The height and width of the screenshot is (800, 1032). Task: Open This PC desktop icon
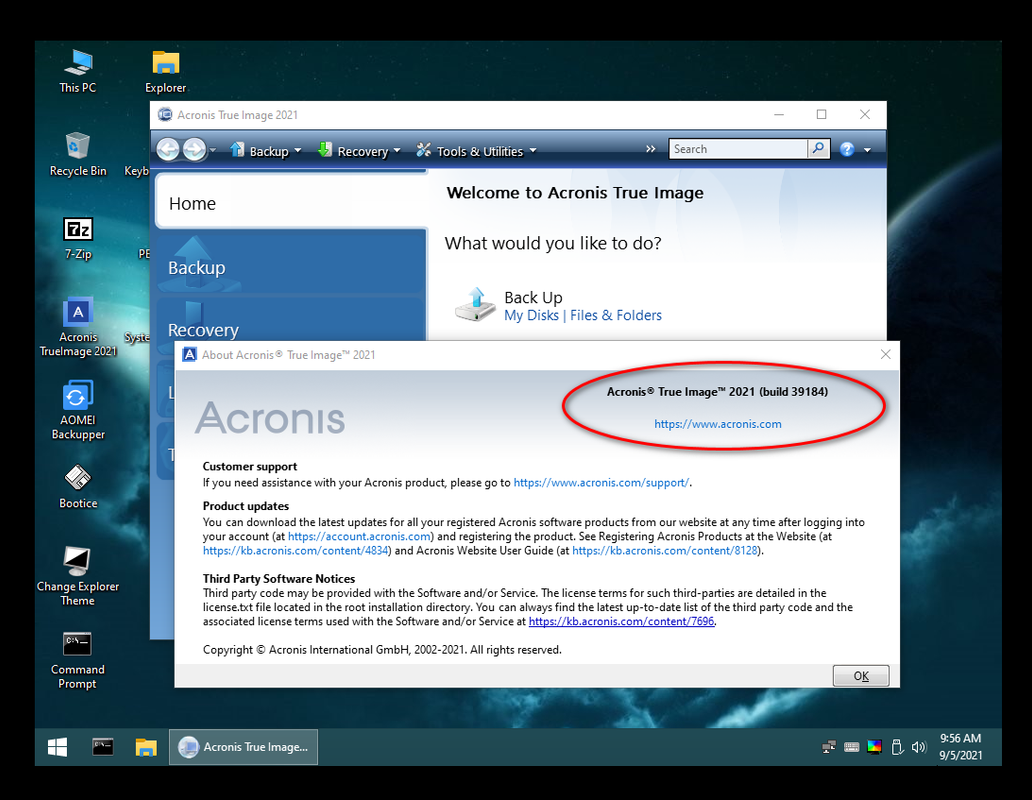pyautogui.click(x=78, y=71)
